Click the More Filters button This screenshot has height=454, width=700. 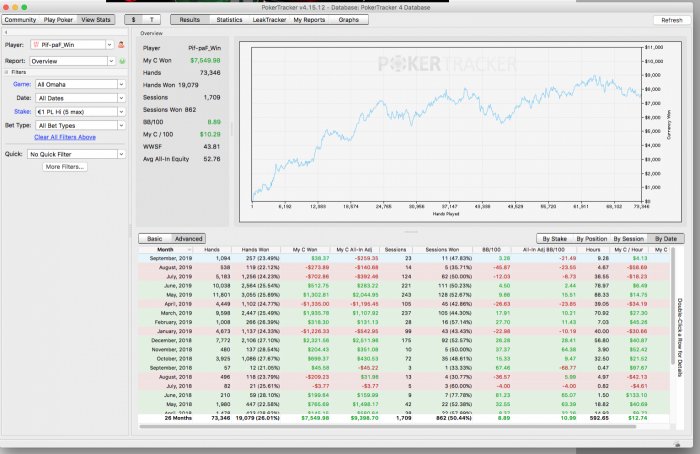point(65,167)
